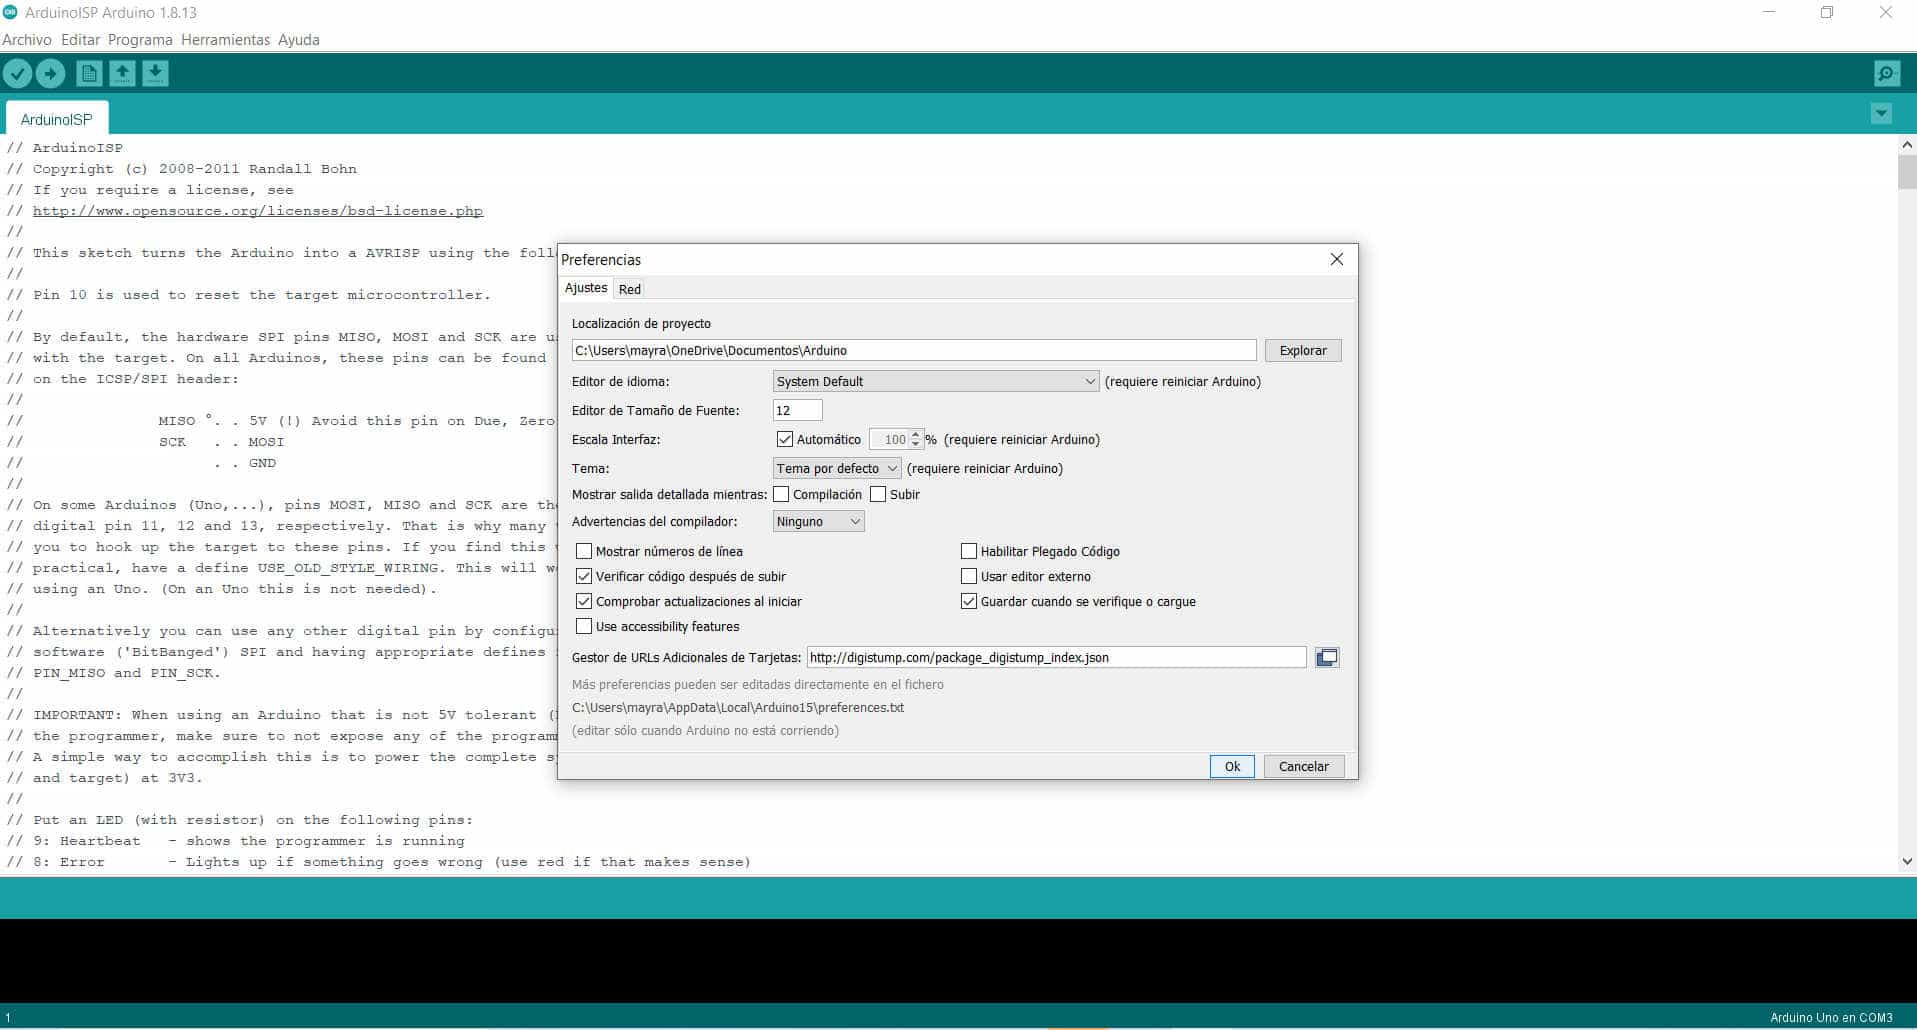This screenshot has width=1917, height=1030.
Task: Click the '9: Heartbeat' comment line
Action: [235, 841]
